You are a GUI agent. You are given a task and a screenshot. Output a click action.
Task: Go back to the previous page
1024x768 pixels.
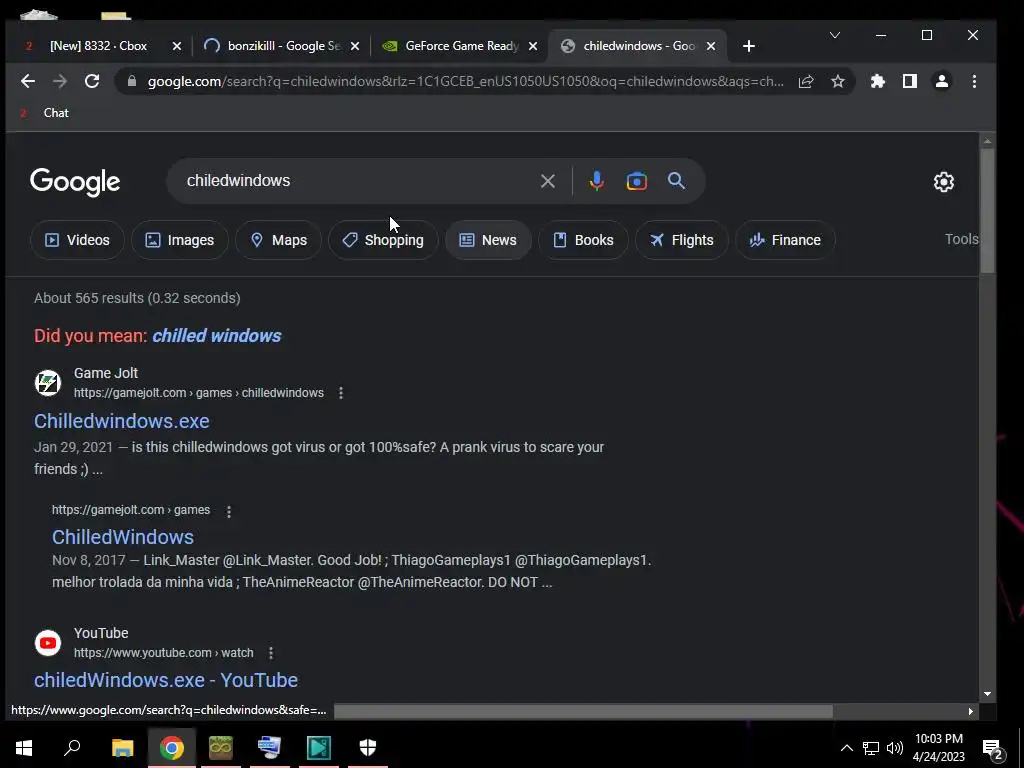27,81
